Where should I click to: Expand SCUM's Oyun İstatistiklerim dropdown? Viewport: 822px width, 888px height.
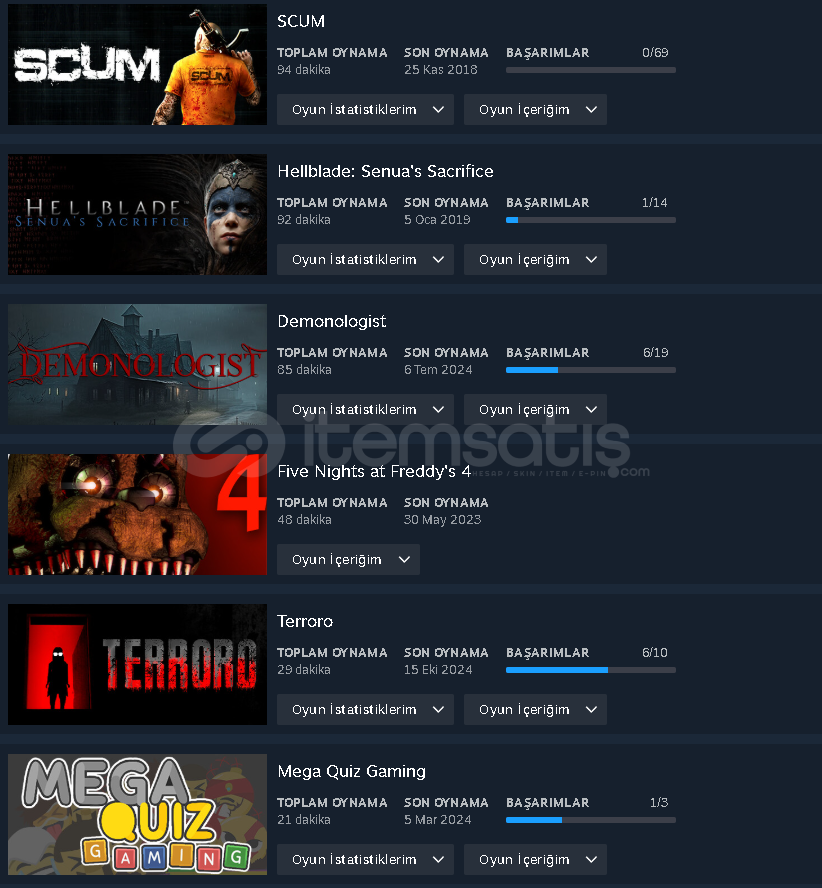365,110
